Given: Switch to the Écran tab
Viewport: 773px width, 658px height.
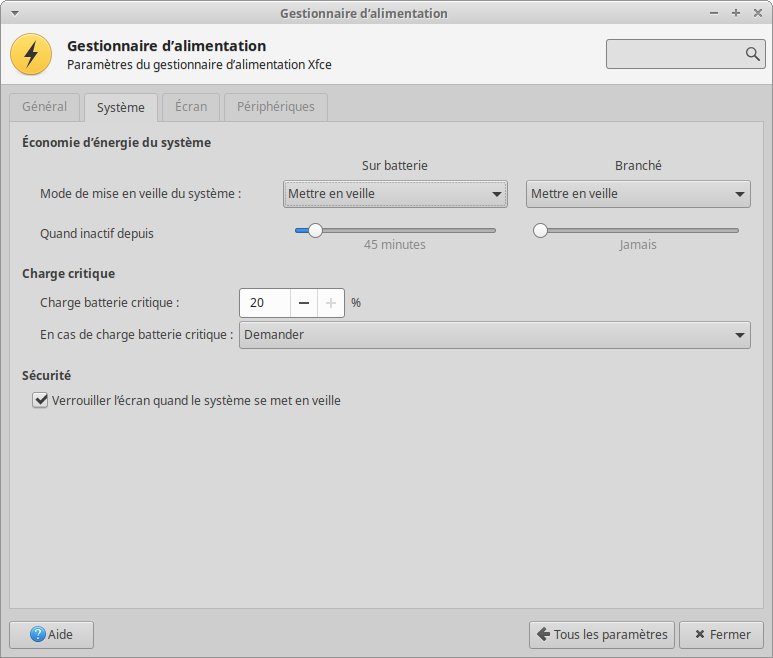Looking at the screenshot, I should (x=190, y=107).
